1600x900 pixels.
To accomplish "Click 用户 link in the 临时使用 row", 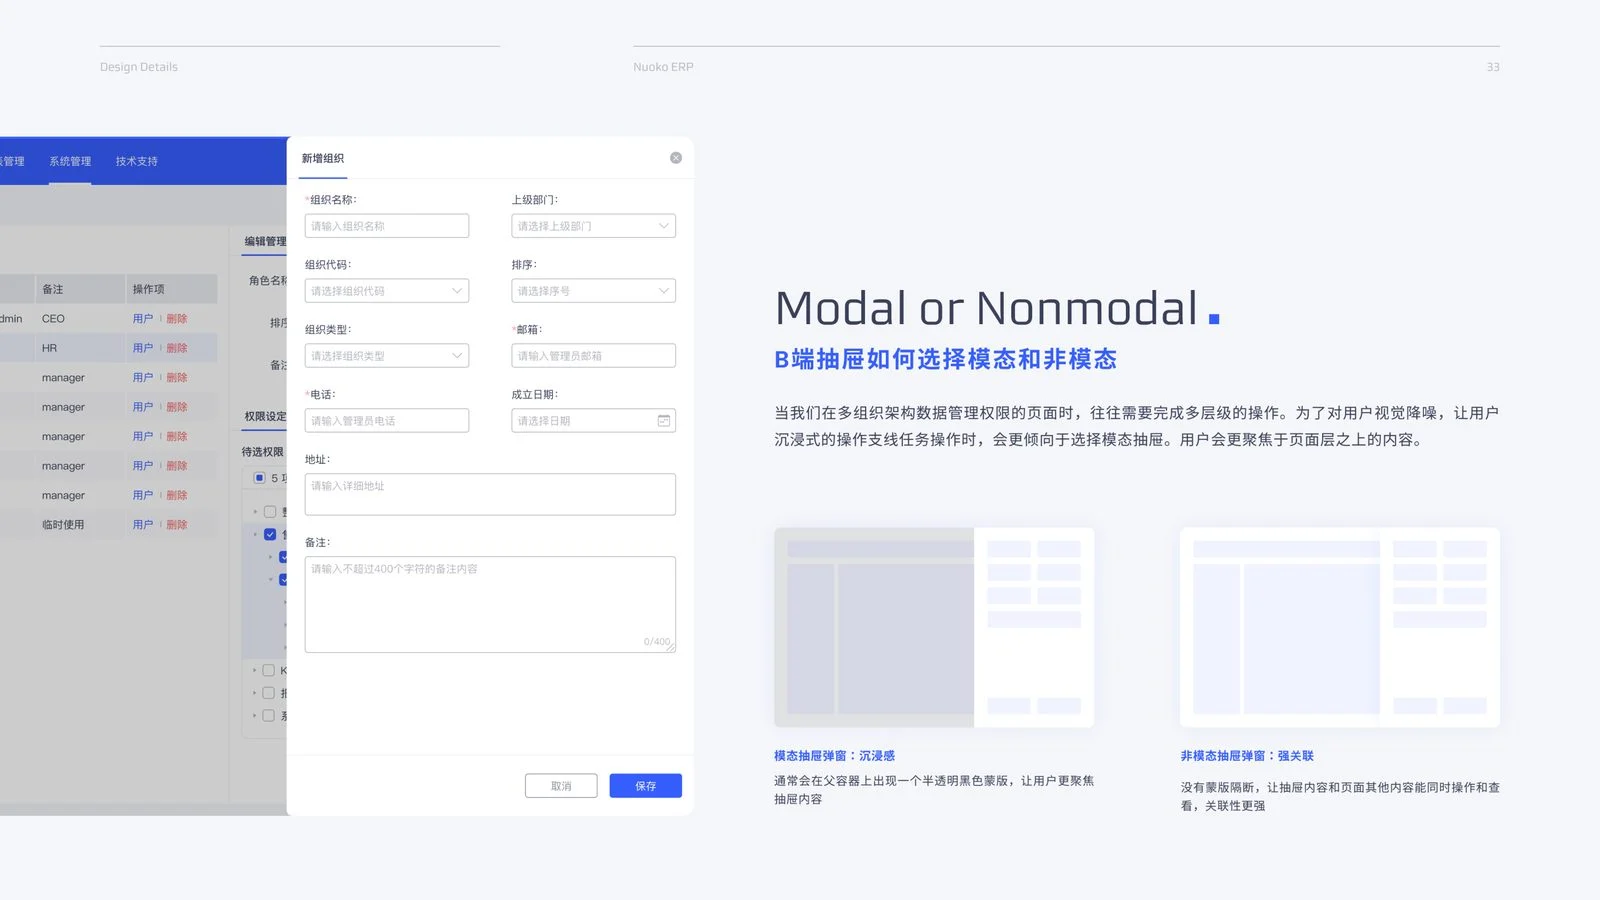I will [143, 525].
